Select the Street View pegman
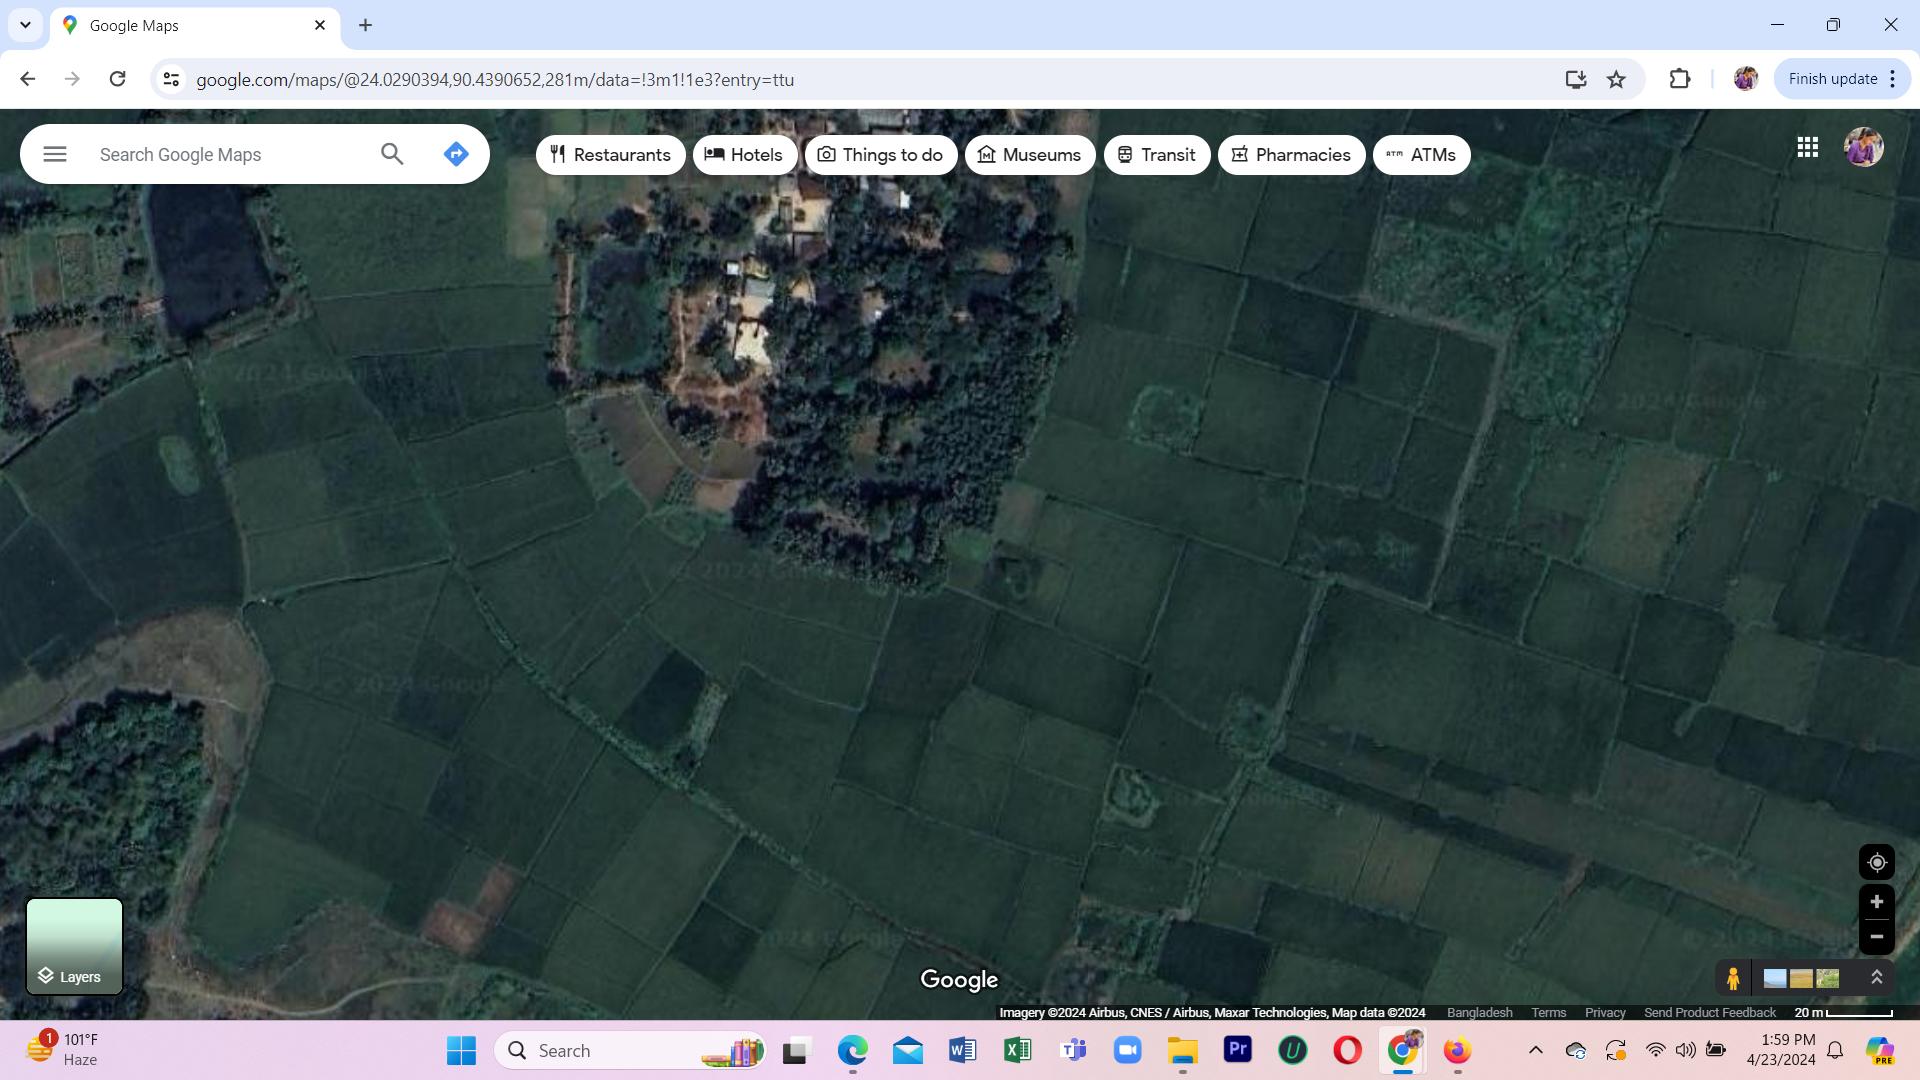Screen dimensions: 1920x1080 click(1733, 978)
